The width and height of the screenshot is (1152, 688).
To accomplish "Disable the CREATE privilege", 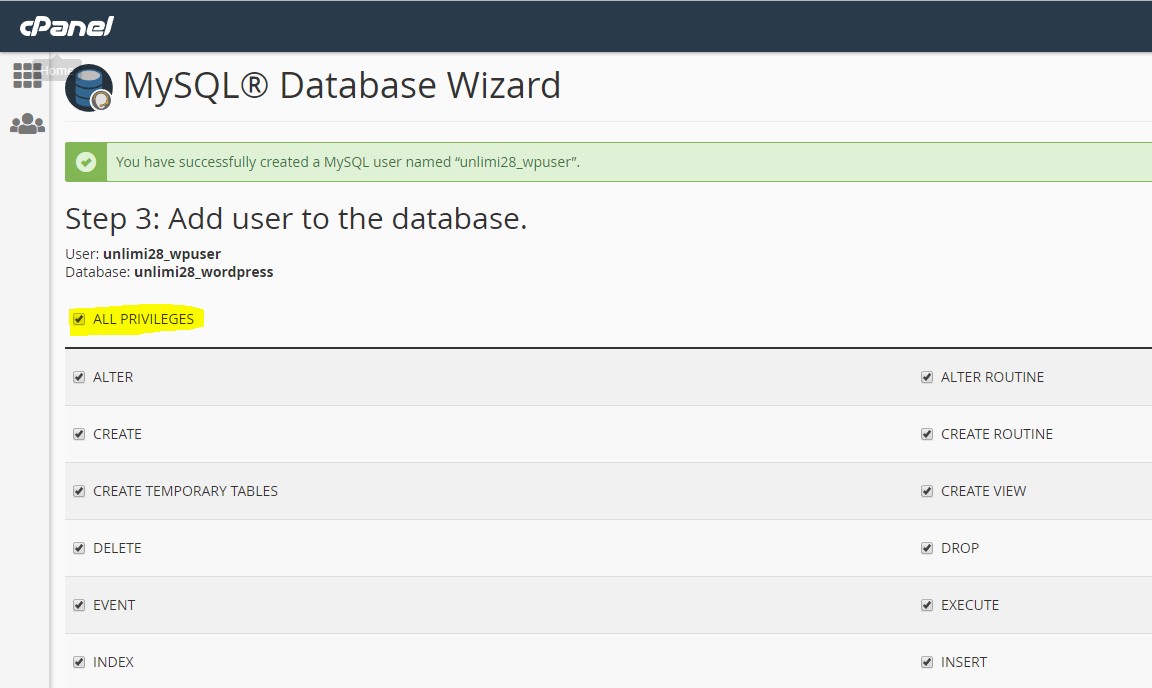I will pos(79,434).
